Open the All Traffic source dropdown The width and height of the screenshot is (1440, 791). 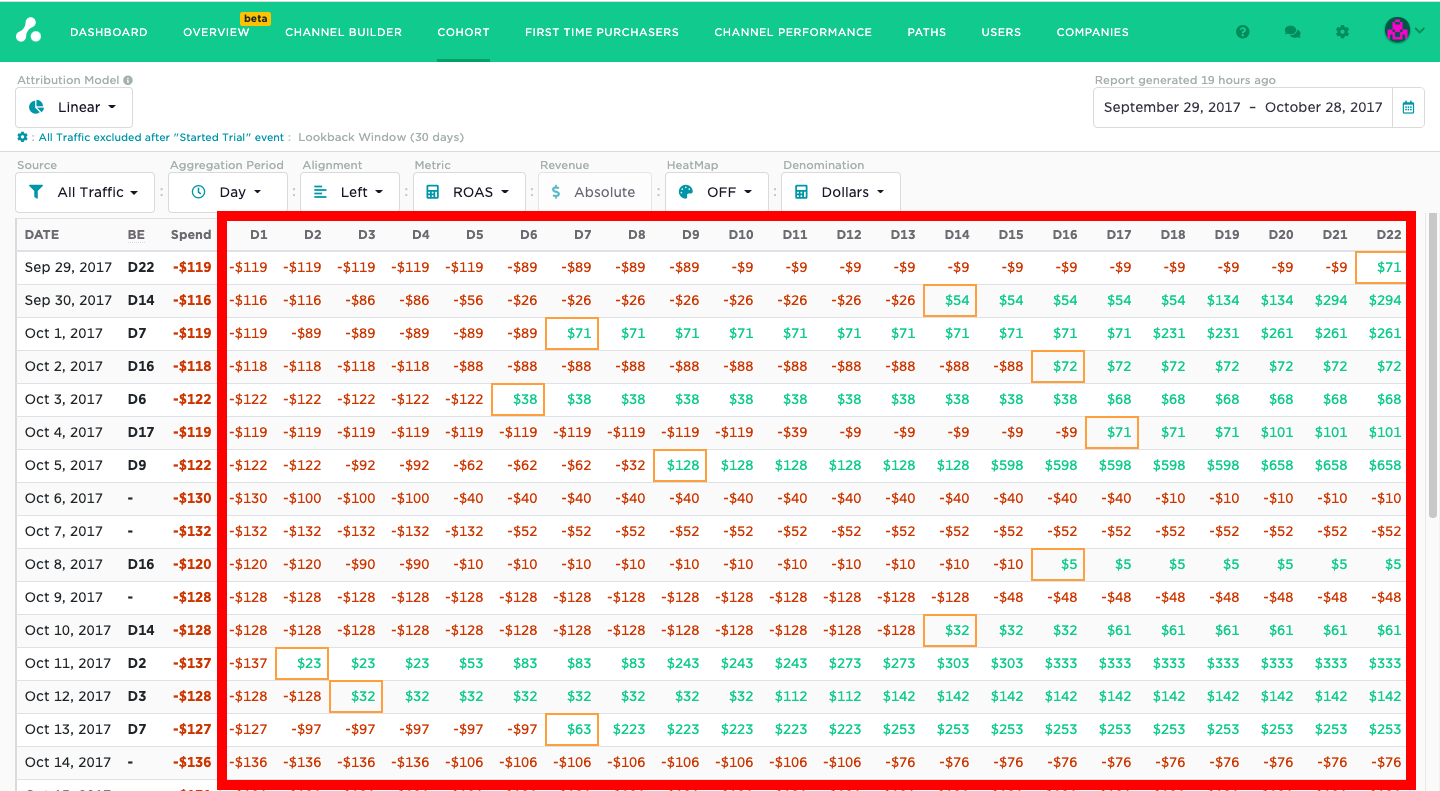(x=87, y=192)
